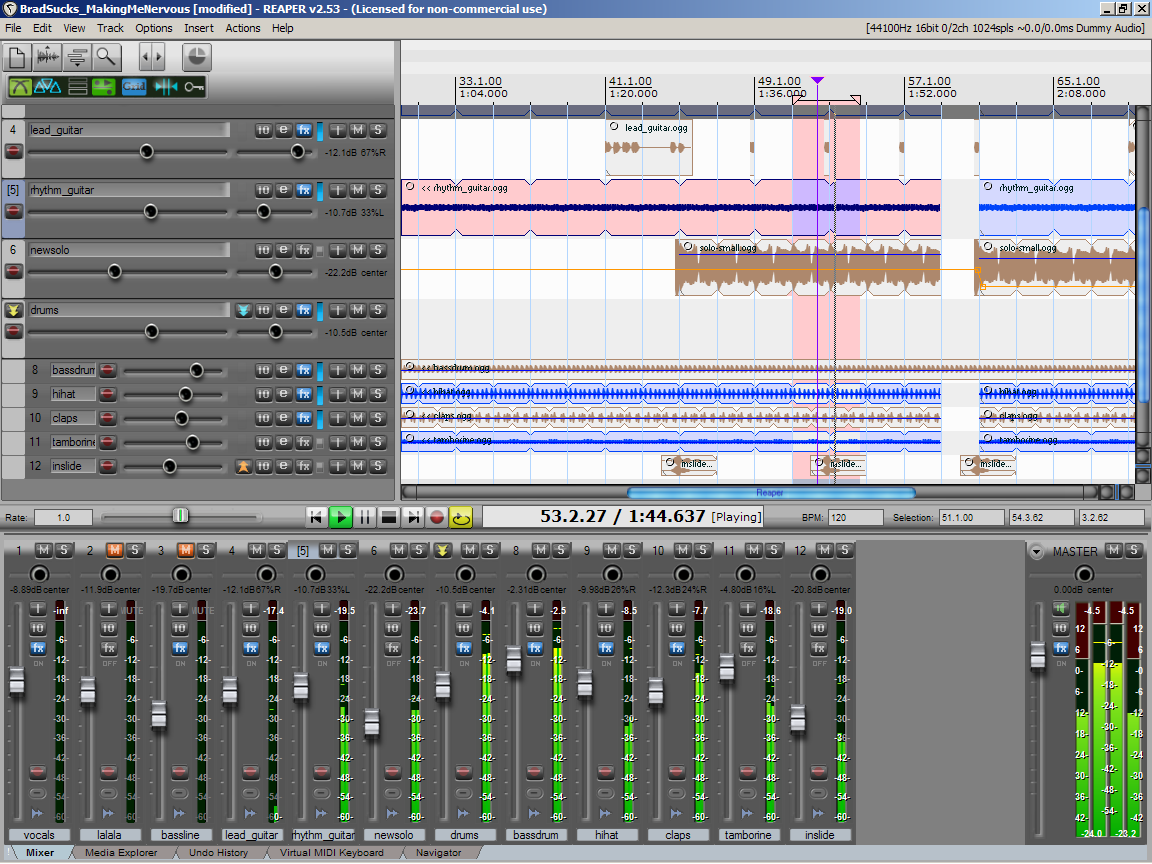
Task: Toggle envelope points move with items icon
Action: 104,87
